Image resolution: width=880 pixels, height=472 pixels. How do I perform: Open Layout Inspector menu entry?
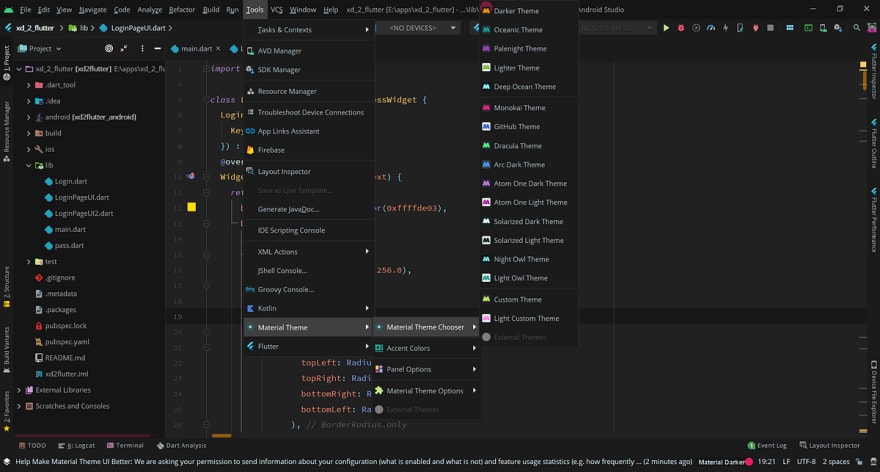309,172
